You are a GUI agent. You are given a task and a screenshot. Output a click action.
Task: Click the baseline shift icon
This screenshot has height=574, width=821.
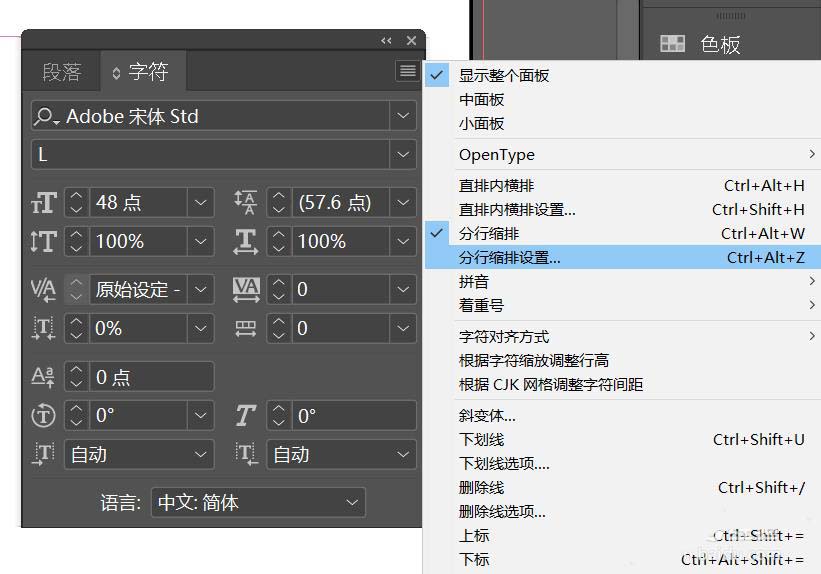43,377
